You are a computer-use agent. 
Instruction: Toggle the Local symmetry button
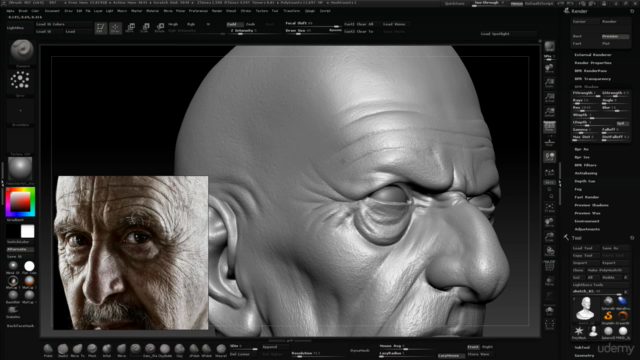click(x=549, y=157)
